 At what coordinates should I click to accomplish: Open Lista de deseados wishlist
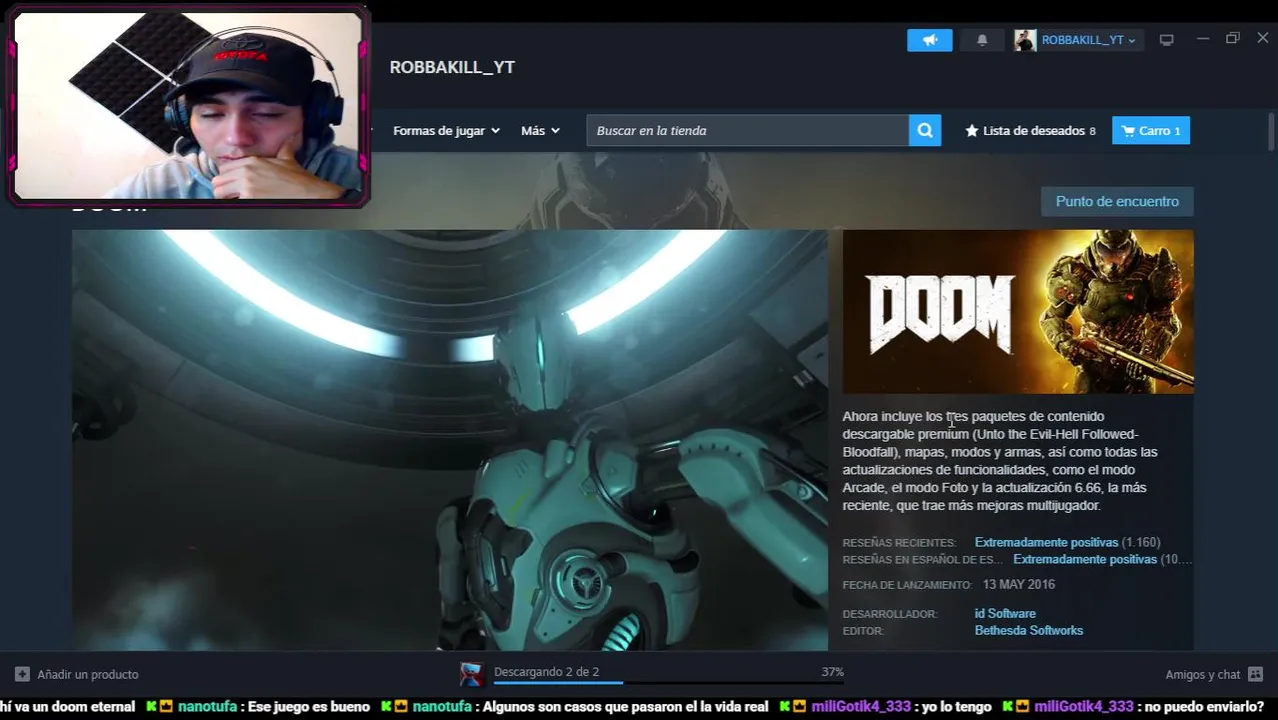click(1039, 131)
